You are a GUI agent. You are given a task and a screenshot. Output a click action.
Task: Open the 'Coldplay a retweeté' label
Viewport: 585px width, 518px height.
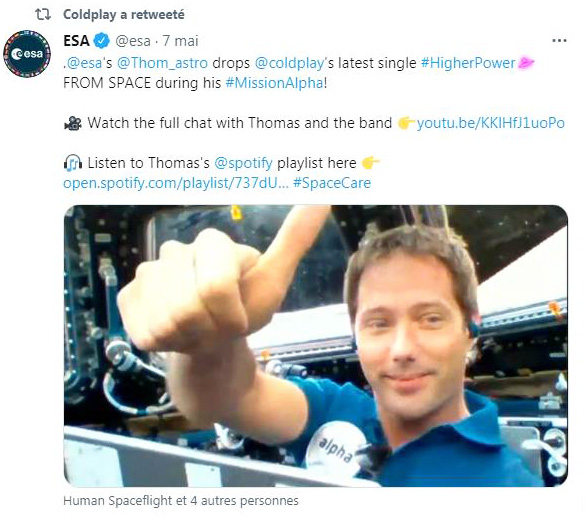tap(124, 15)
